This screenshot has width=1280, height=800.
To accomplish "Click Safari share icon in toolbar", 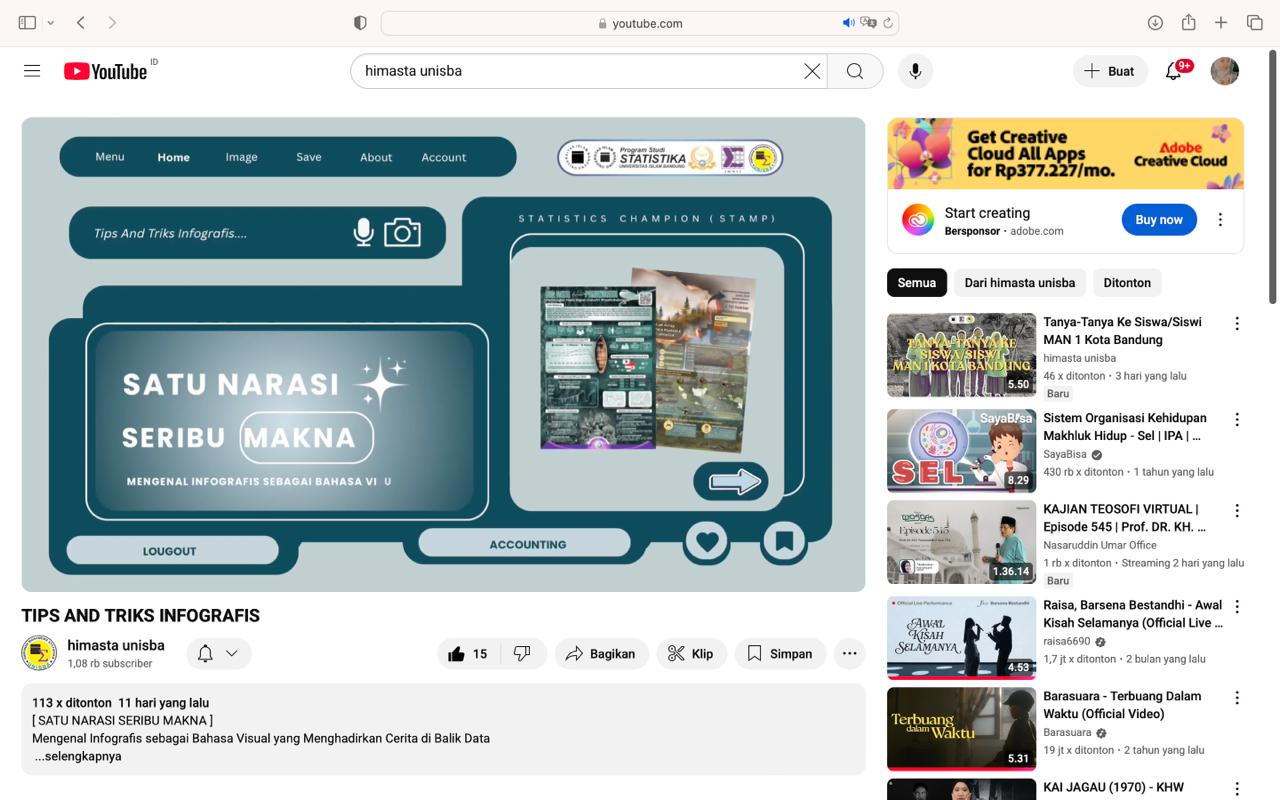I will click(x=1188, y=23).
